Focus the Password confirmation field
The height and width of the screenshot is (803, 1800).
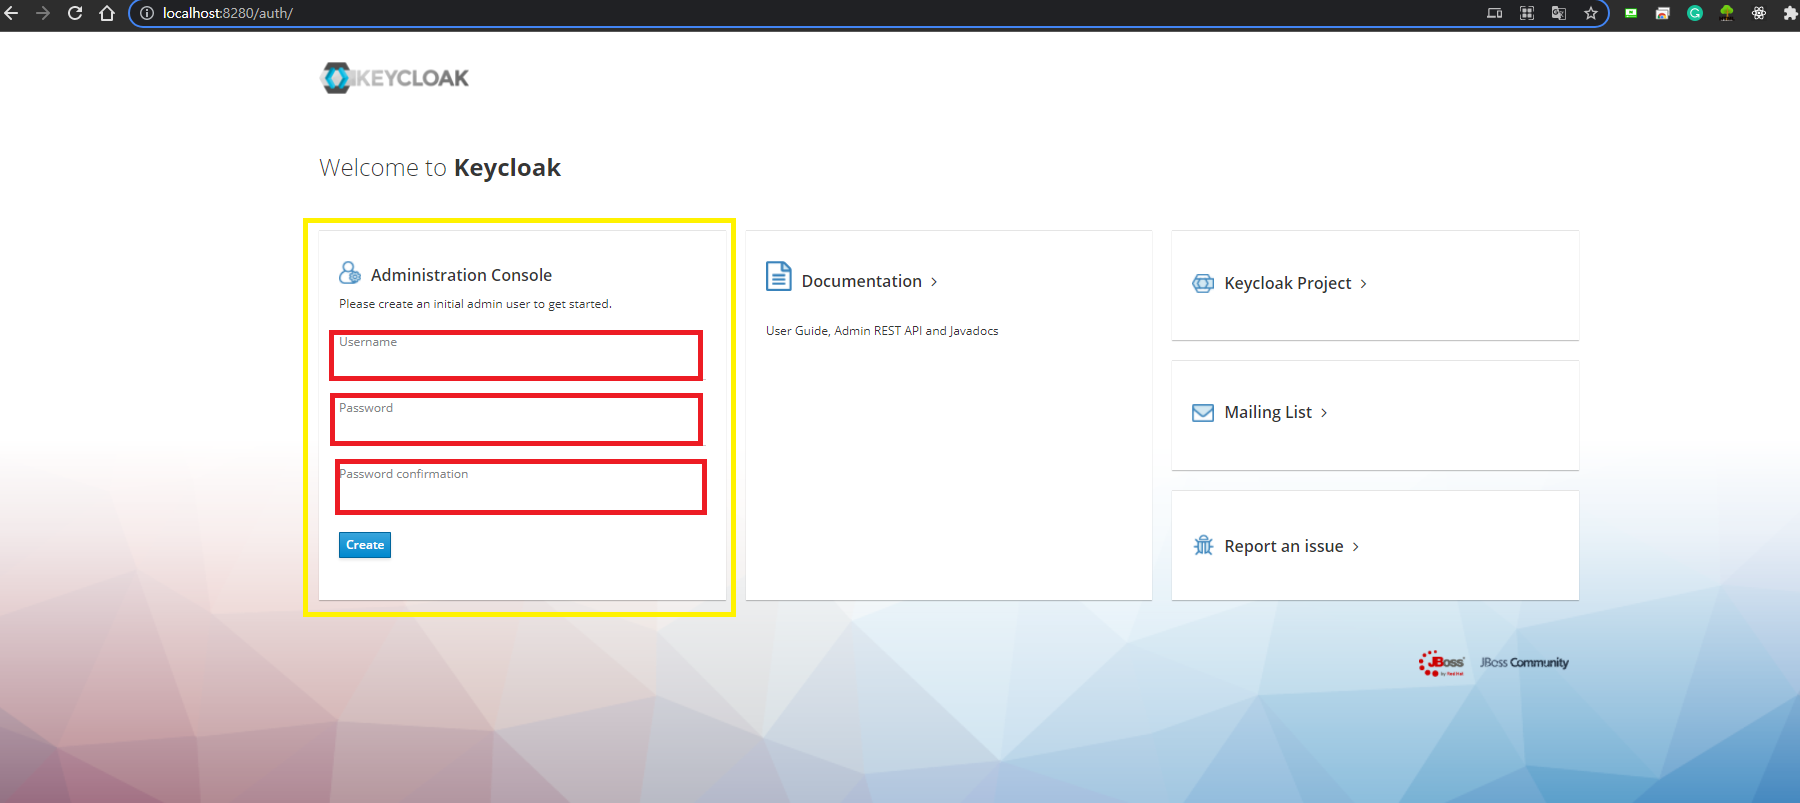point(521,487)
